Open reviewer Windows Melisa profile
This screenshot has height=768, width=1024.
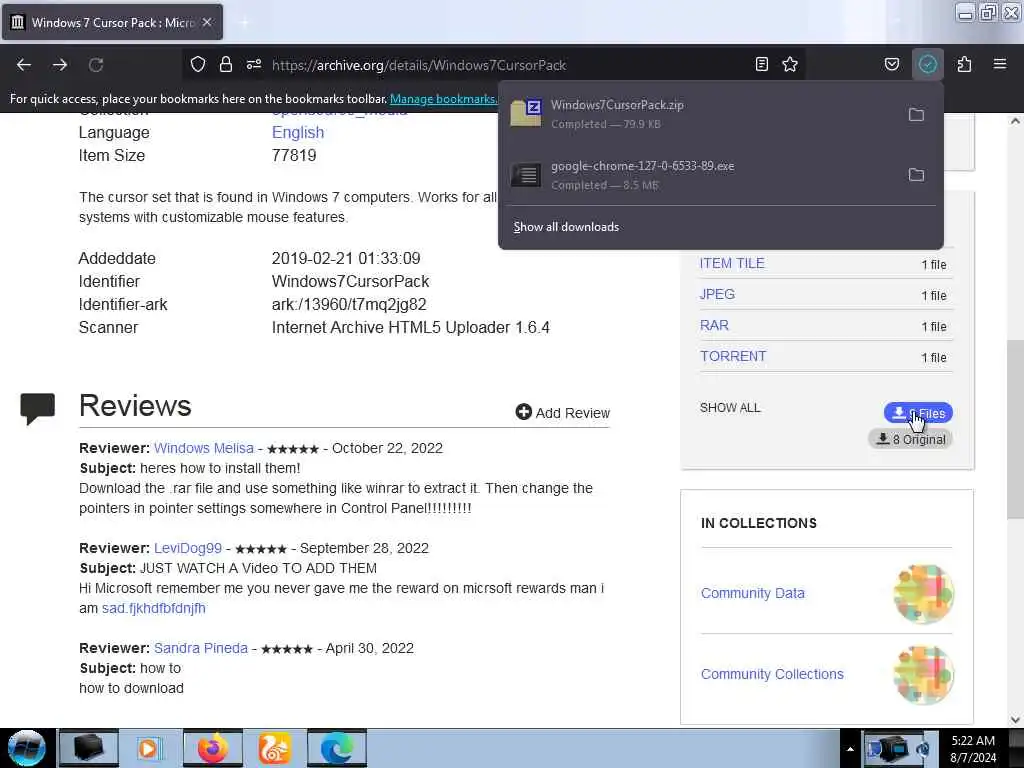[x=204, y=448]
